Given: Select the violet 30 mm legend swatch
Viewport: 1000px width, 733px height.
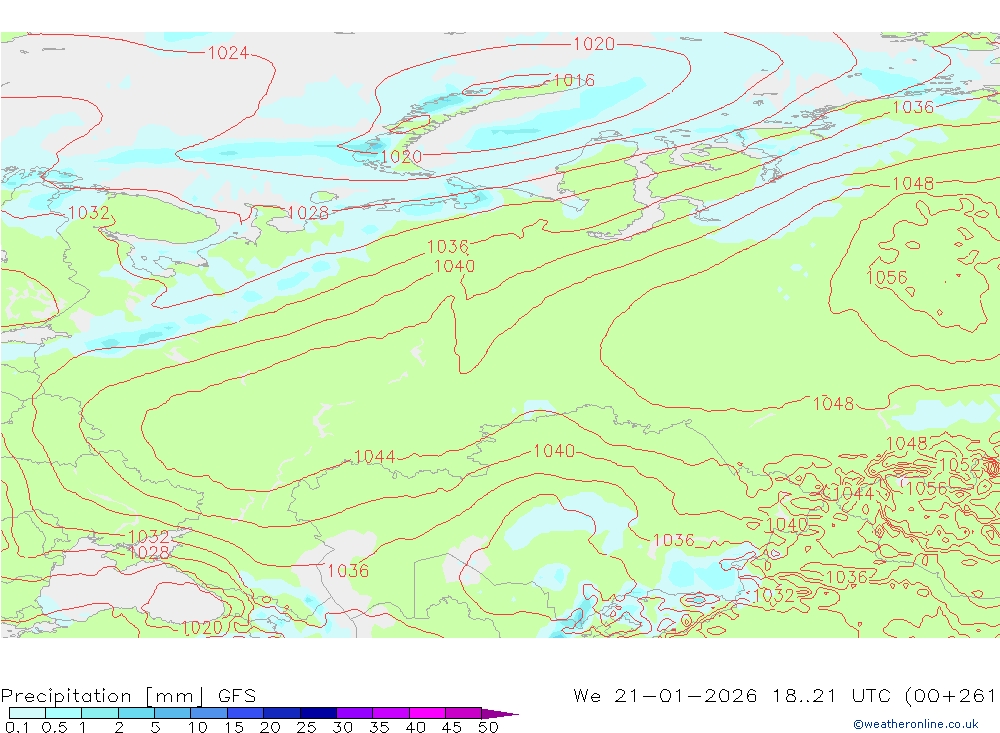Looking at the screenshot, I should [355, 713].
